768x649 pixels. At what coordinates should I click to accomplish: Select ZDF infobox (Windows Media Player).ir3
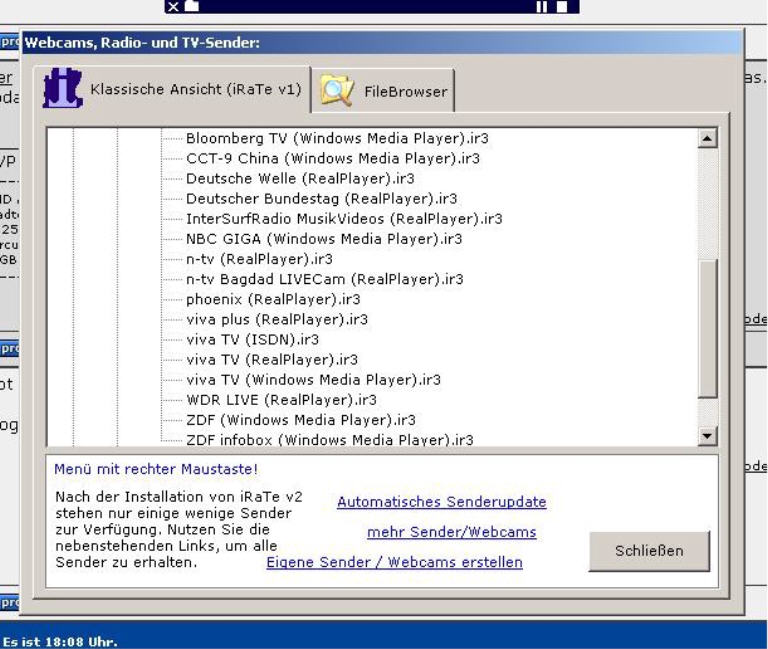coord(330,439)
